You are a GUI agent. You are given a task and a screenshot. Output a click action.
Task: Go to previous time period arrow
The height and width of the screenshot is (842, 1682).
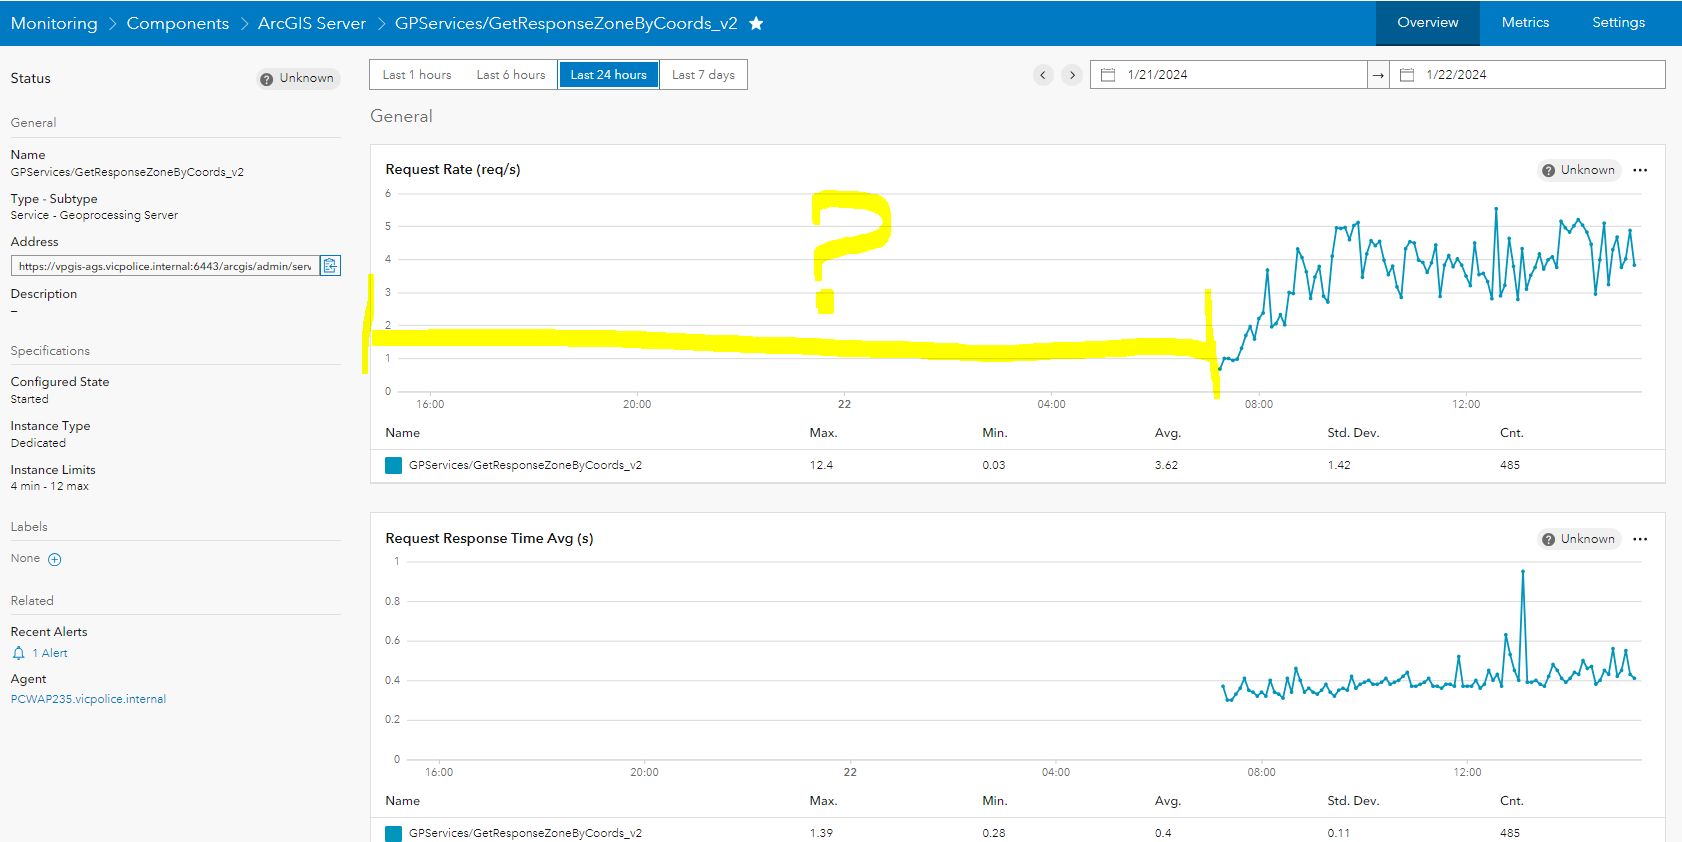tap(1043, 75)
